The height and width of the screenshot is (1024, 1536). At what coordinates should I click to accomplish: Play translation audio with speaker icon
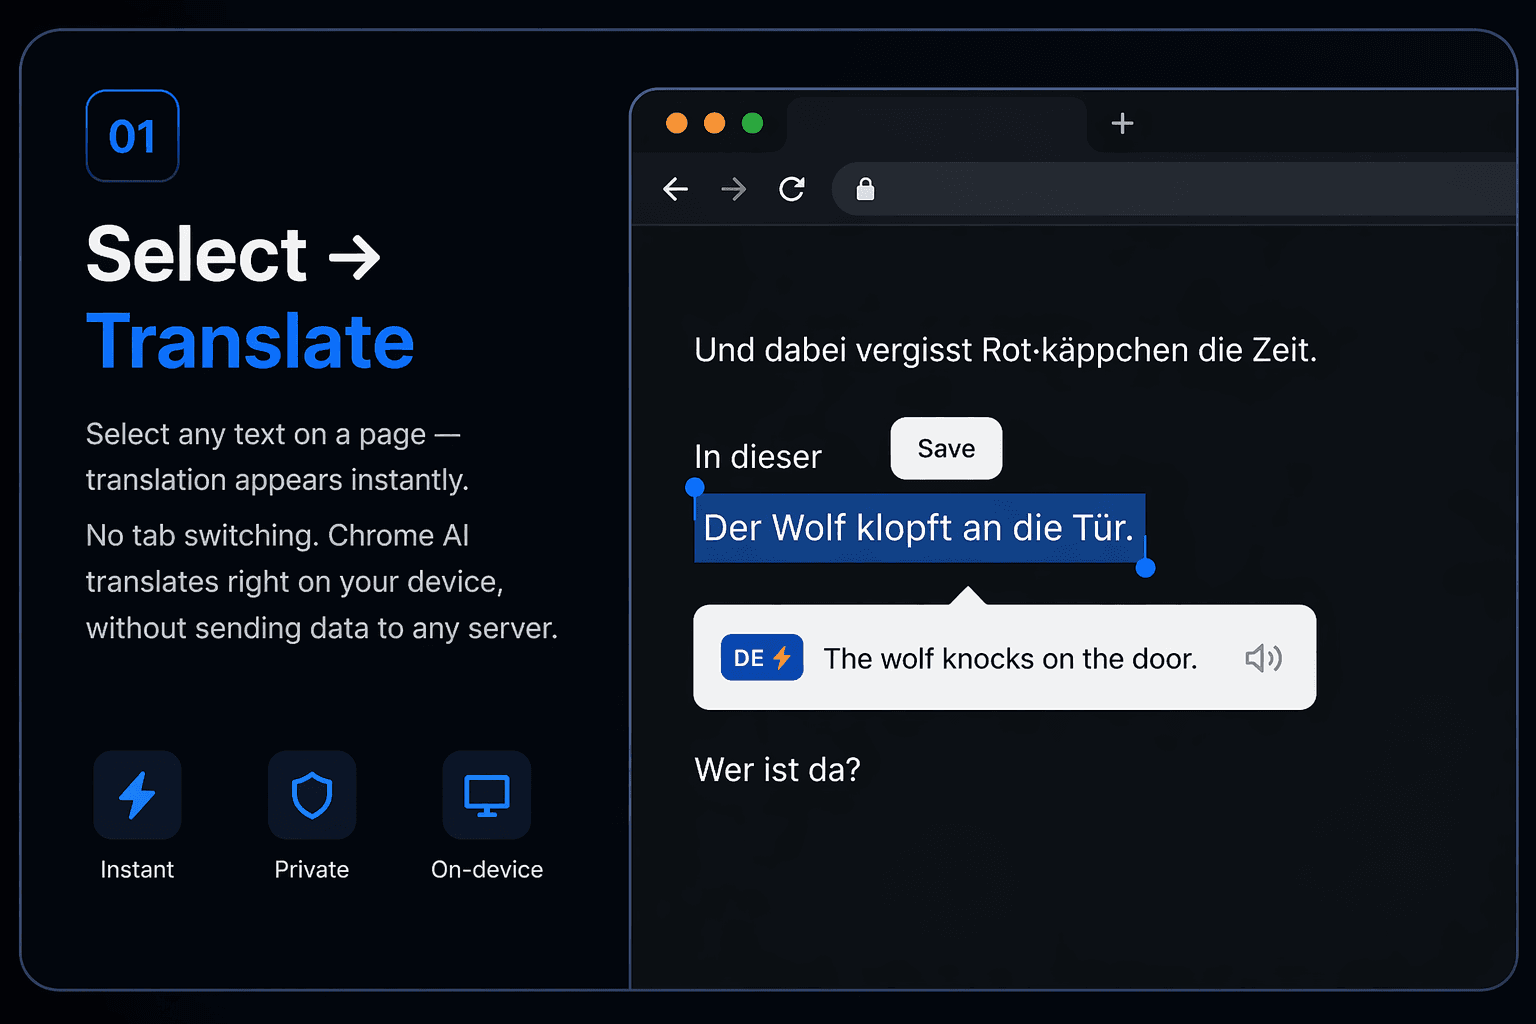click(1264, 658)
